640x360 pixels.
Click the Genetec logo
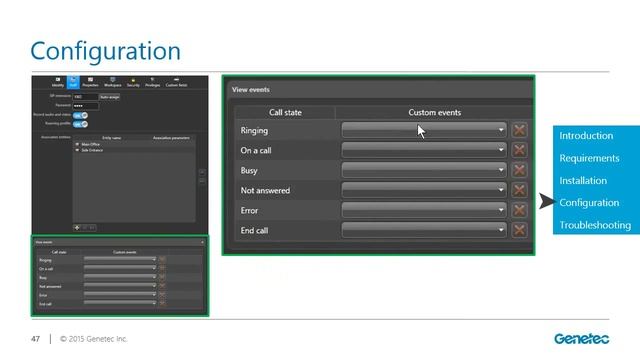click(x=582, y=338)
